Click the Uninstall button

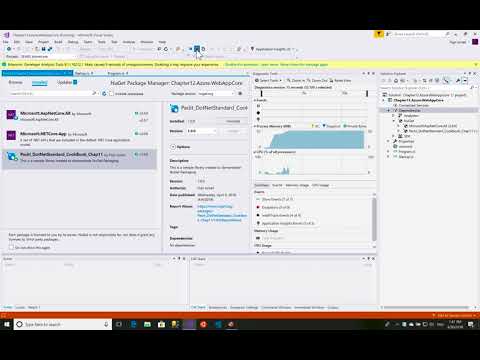(x=233, y=121)
